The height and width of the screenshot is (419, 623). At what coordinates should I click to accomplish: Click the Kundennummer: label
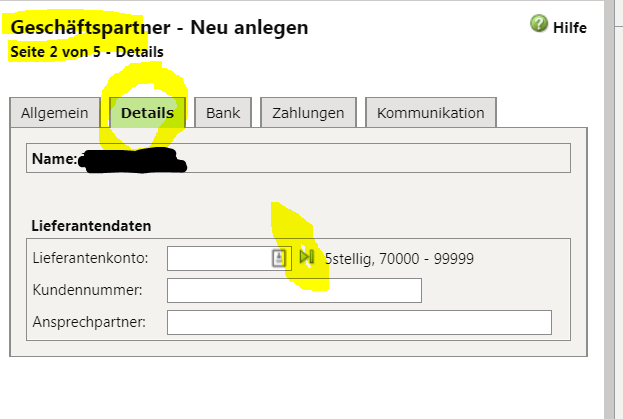(87, 290)
